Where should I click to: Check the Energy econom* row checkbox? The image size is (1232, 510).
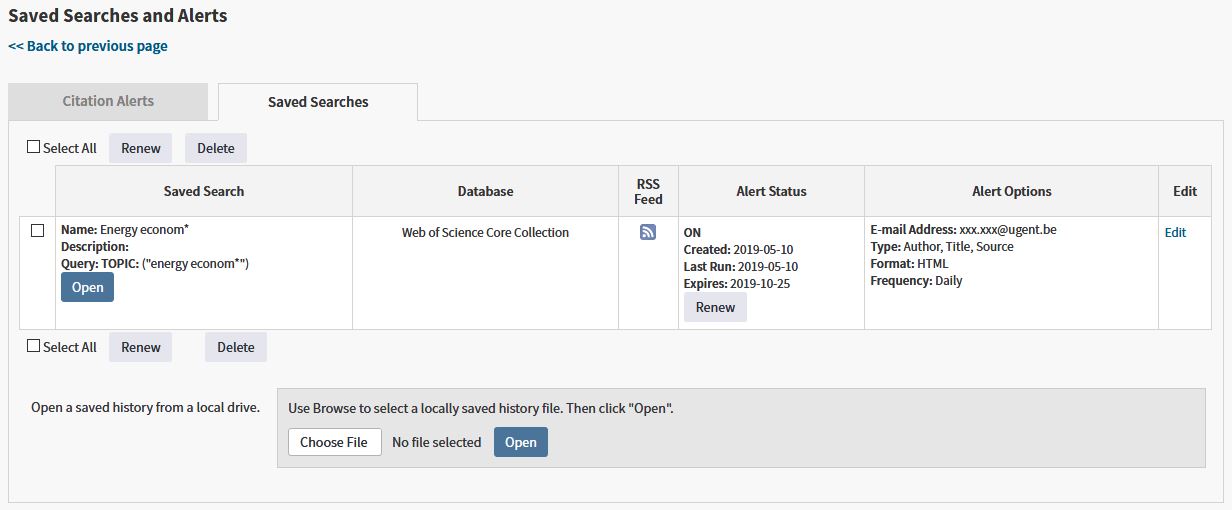coord(37,230)
